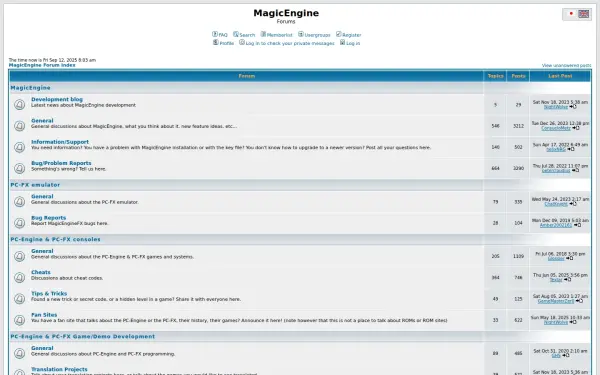600x375 pixels.
Task: Open the Cheats forum
Action: [41, 272]
